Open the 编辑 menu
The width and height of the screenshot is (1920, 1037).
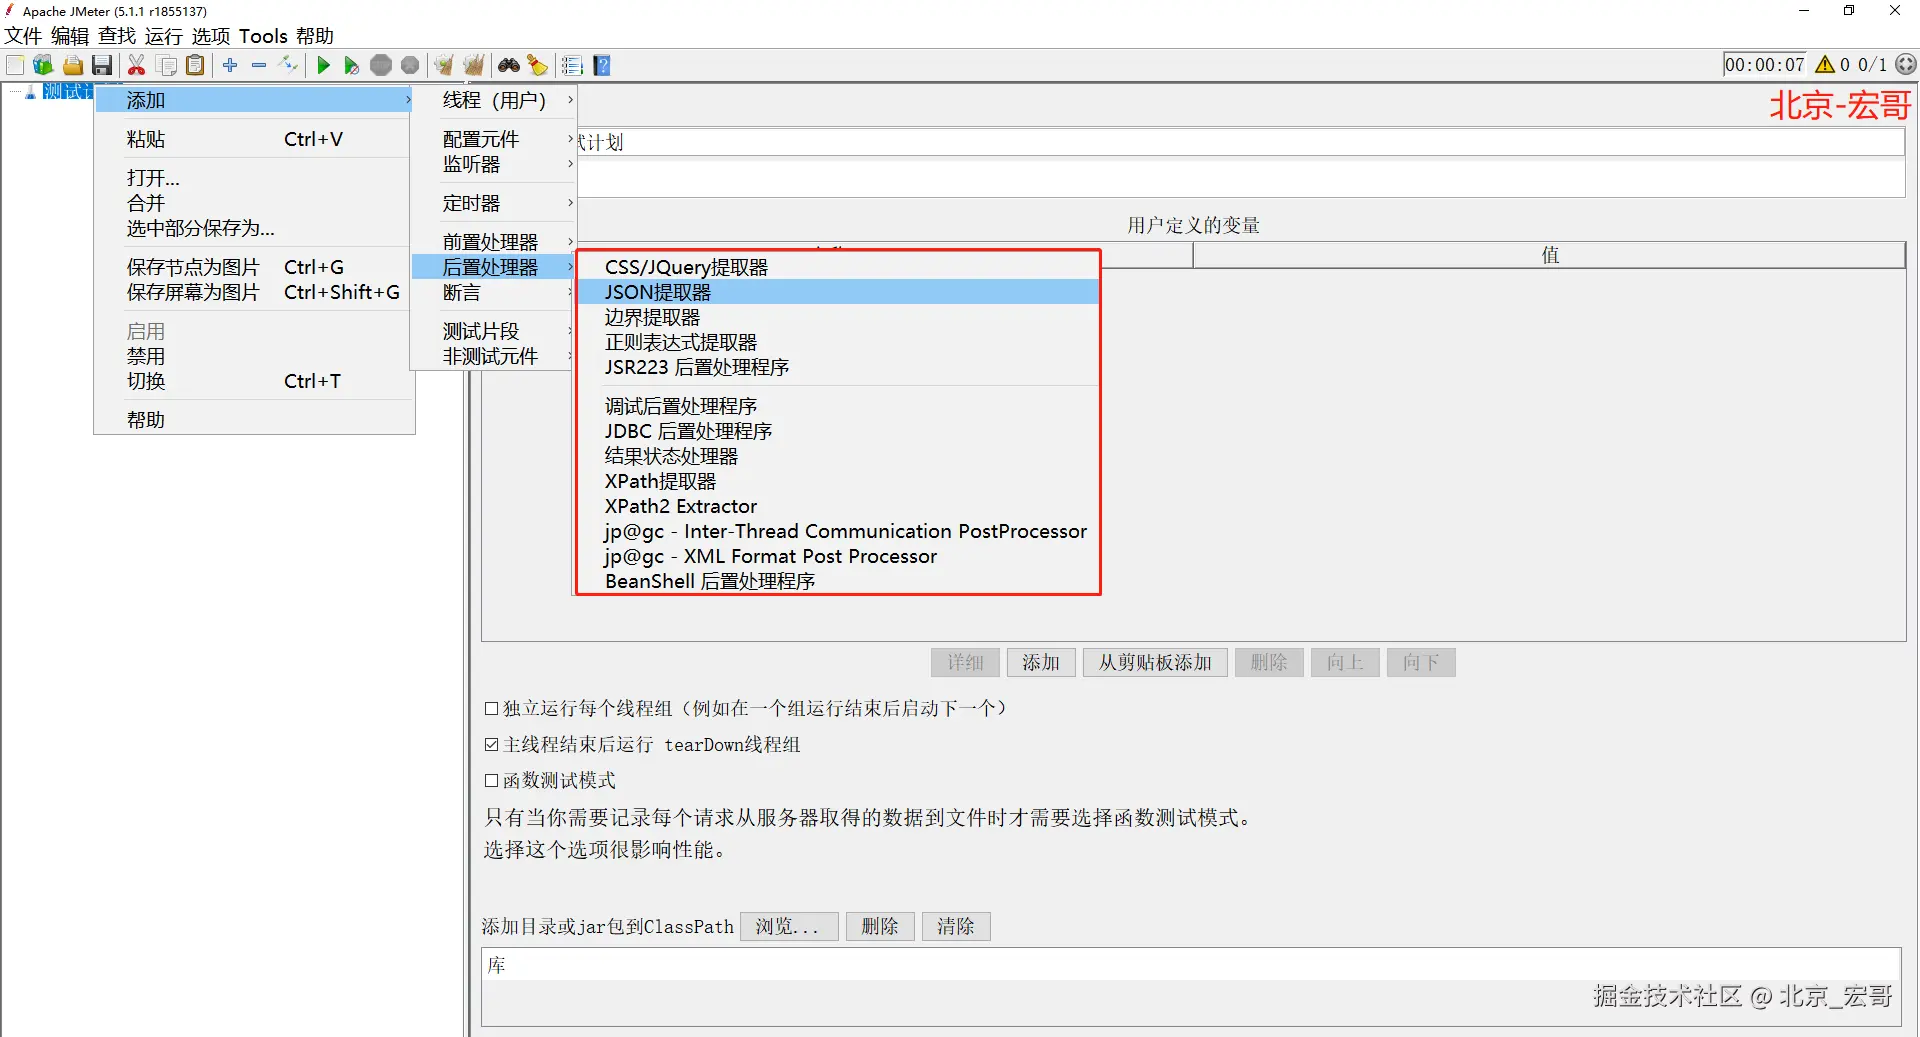pos(70,36)
